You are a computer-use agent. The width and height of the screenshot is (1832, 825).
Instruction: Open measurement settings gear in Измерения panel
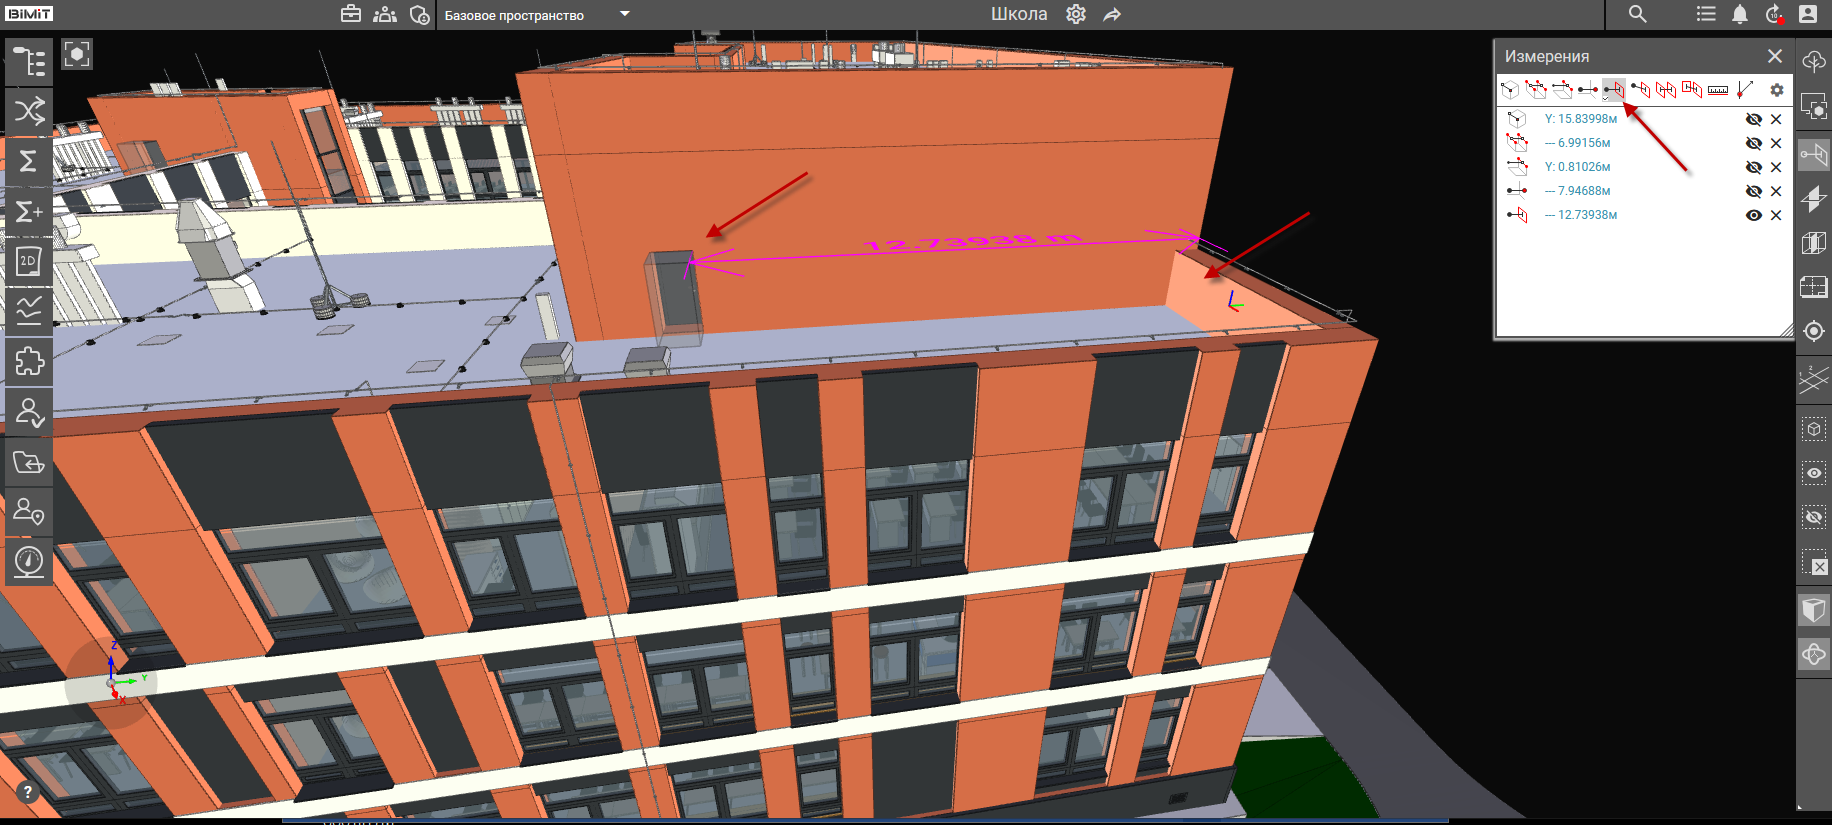pos(1776,90)
